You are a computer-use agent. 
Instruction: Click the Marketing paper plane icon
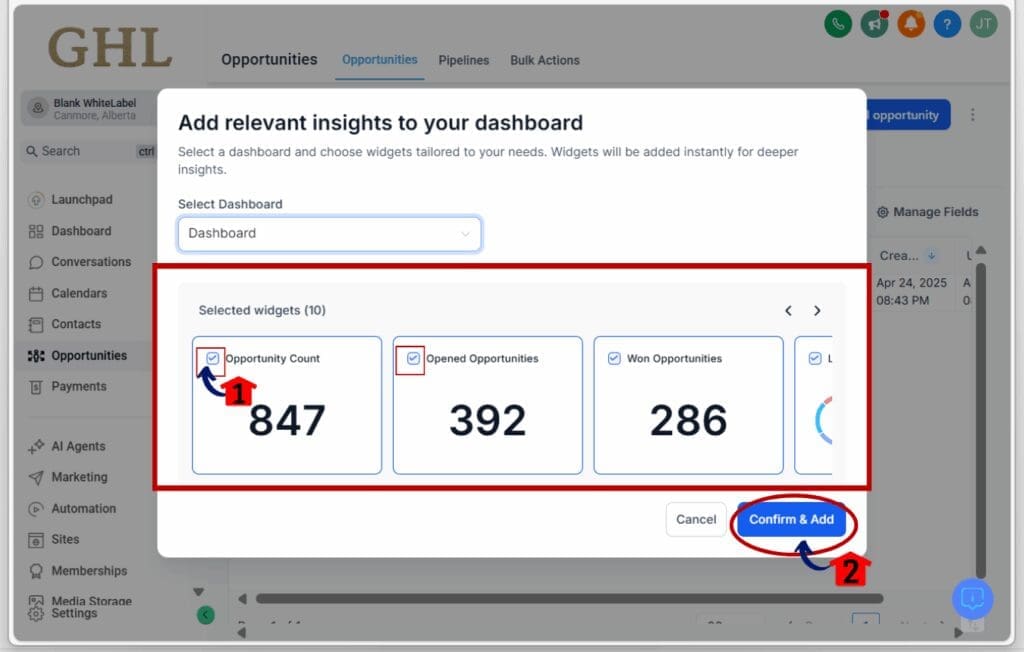36,478
